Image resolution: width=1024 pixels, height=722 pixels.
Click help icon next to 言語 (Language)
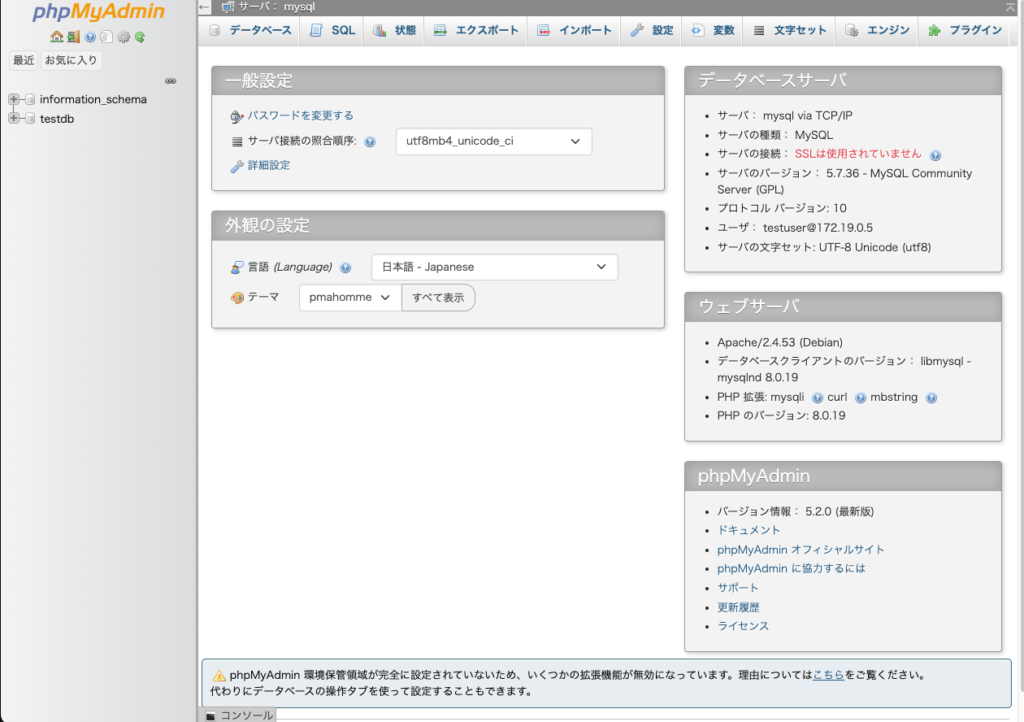[345, 268]
